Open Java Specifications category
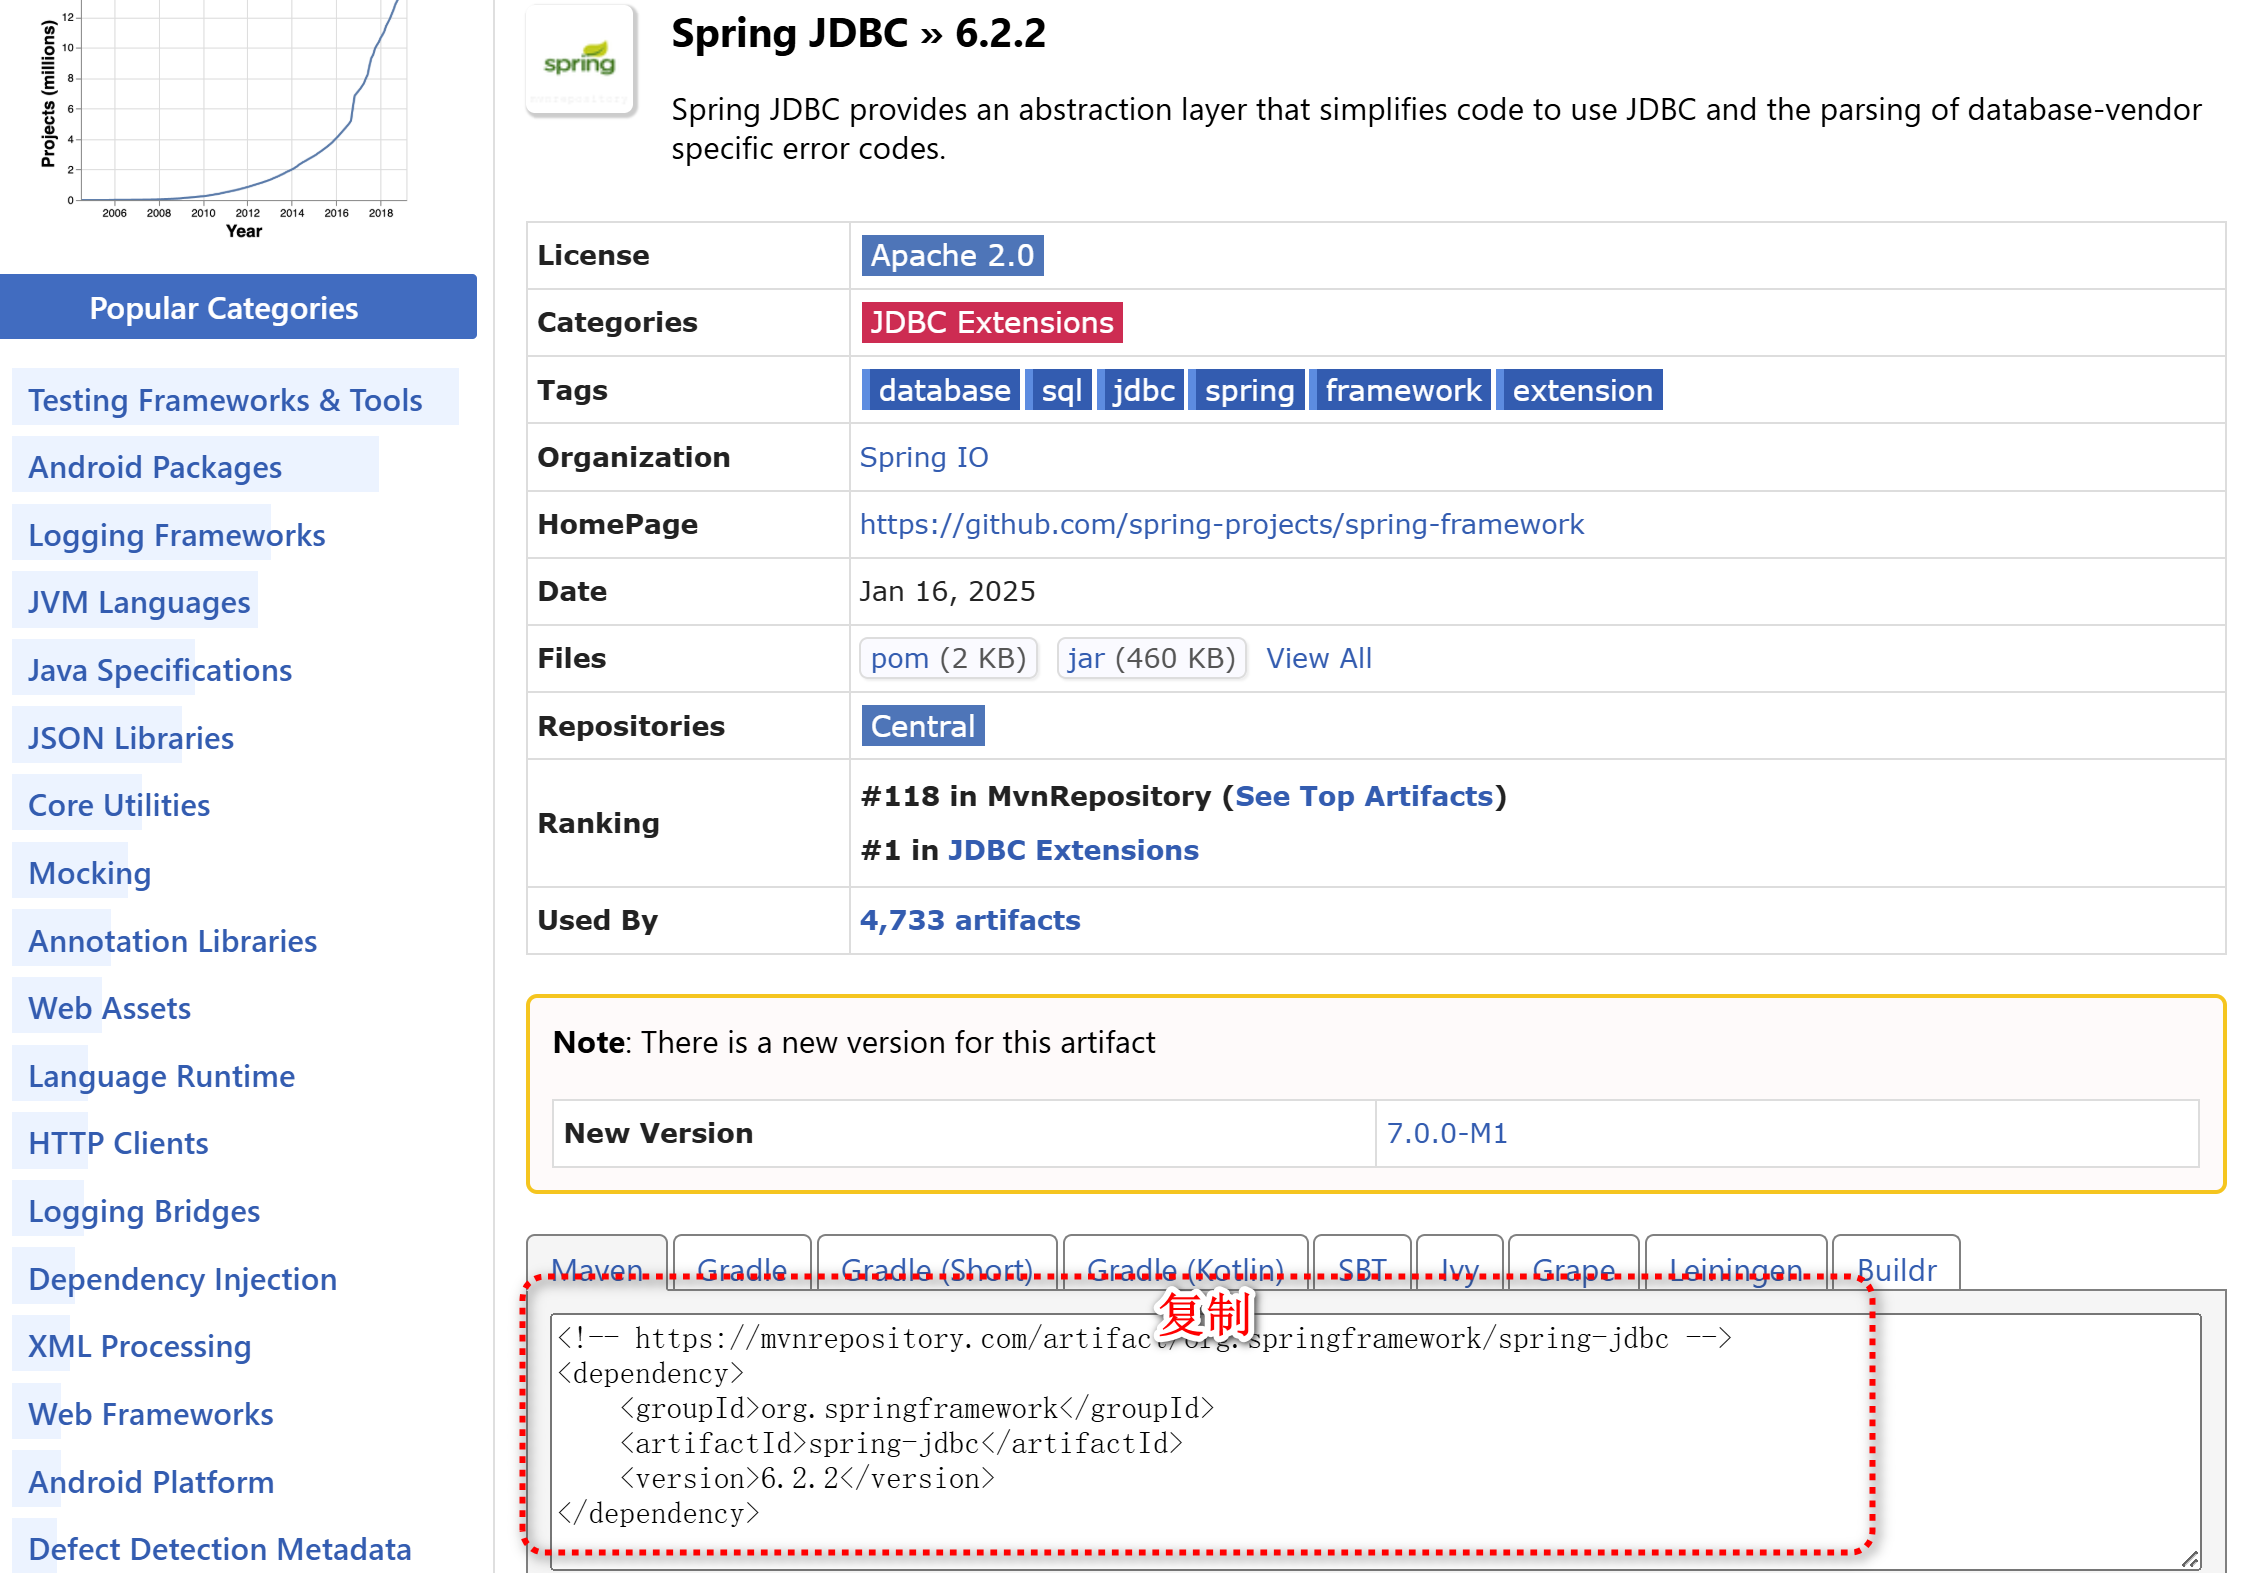Screen dimensions: 2243x1573 click(160, 670)
